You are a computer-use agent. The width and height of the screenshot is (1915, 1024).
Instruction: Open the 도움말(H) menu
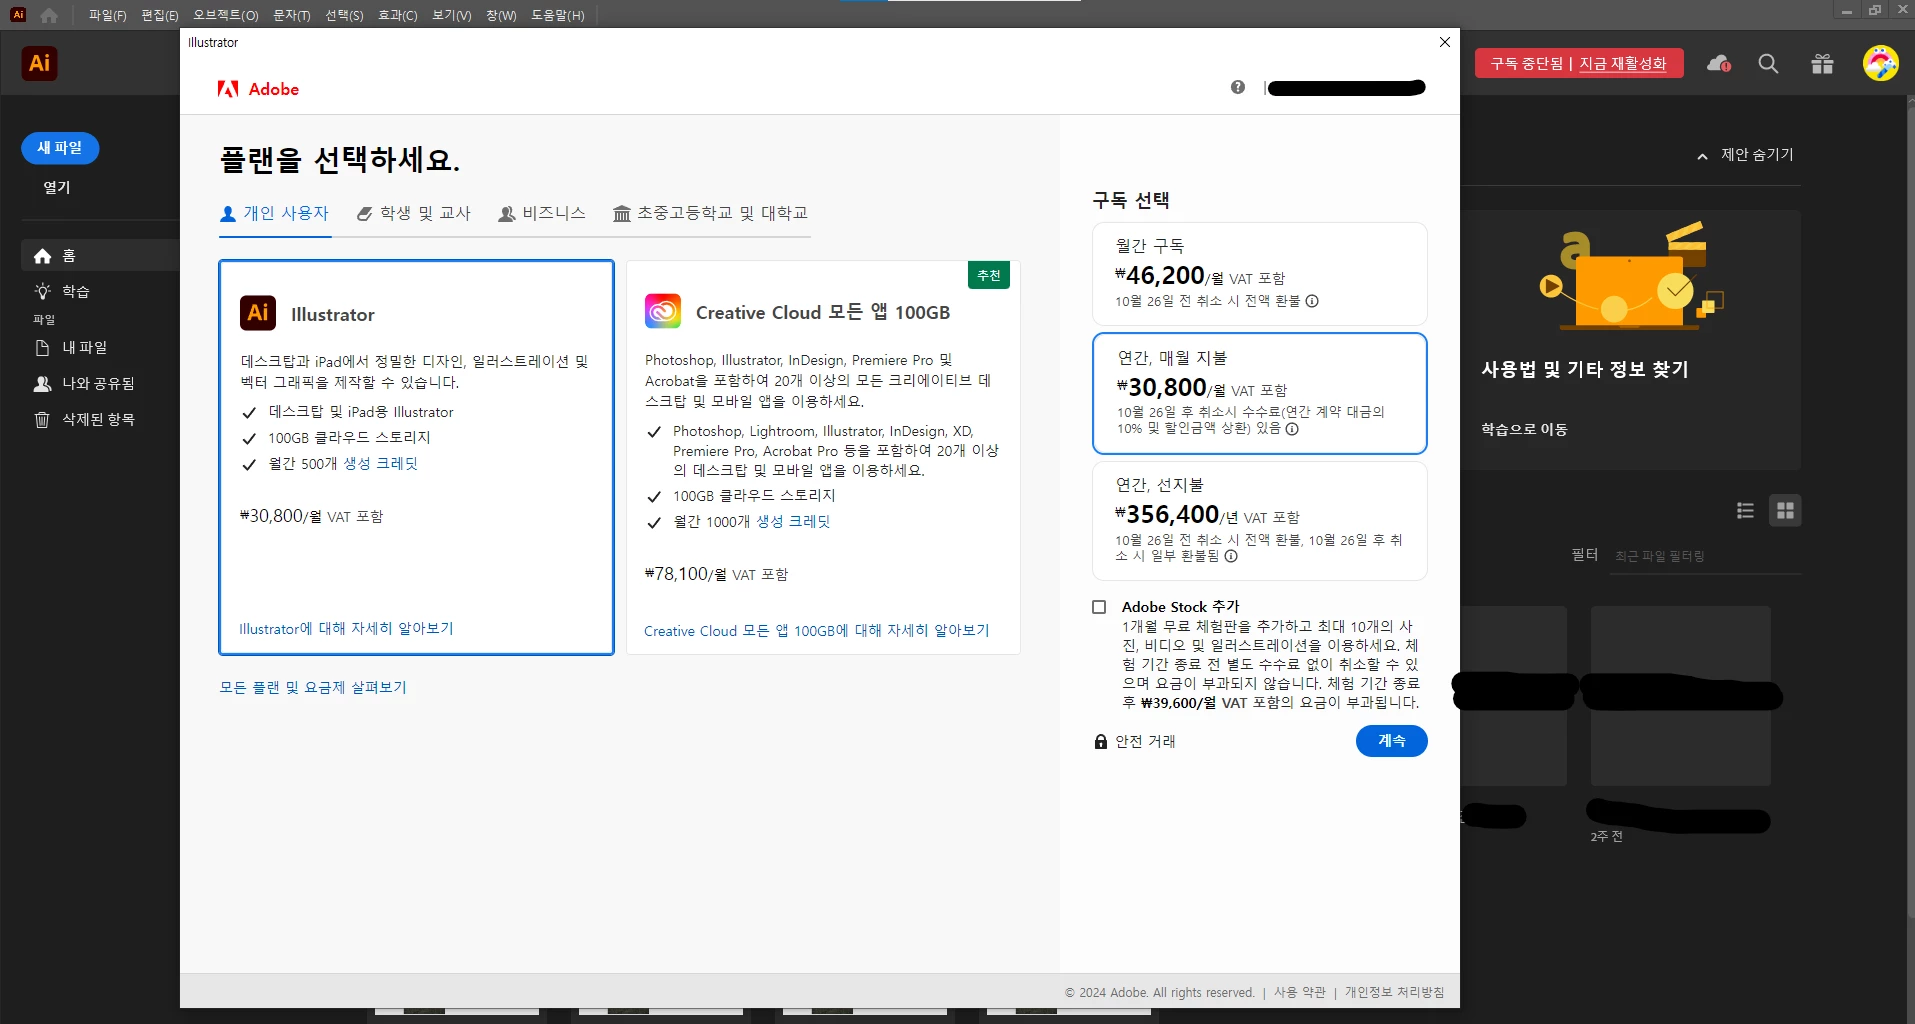tap(558, 15)
